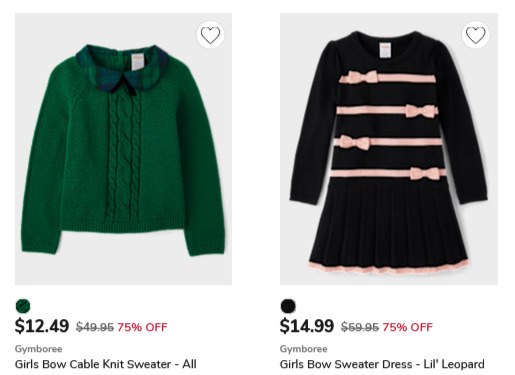Viewport: 515px width, 375px height.
Task: Open the black bow sweater dress image
Action: (389, 149)
